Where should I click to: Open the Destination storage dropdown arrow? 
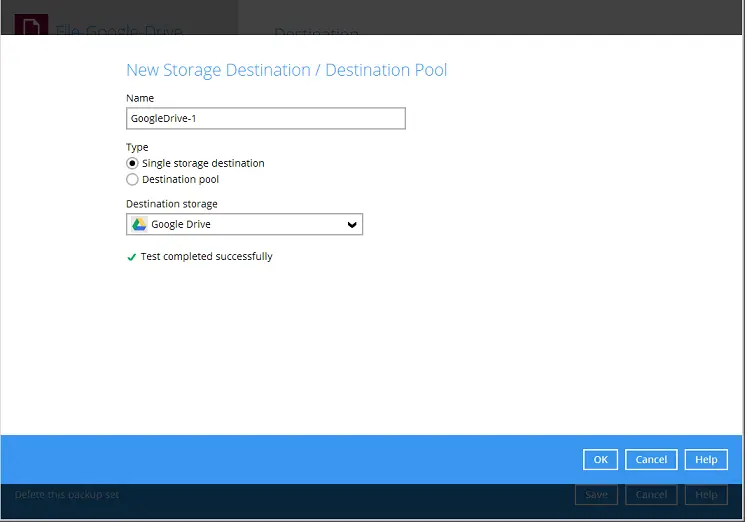(352, 225)
